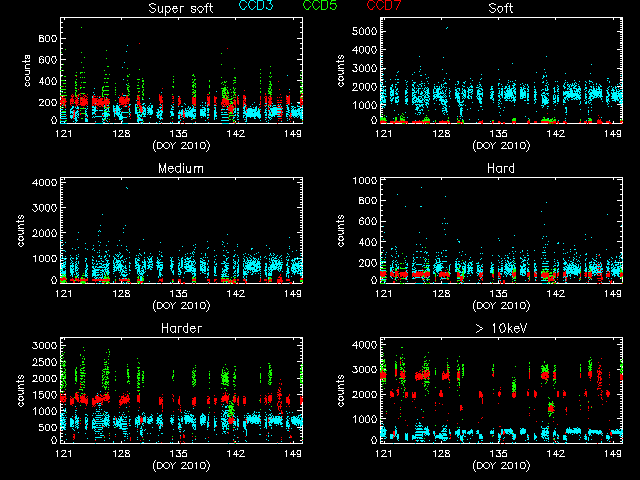Click the (DOY 2010) label under > 10keV plot
The width and height of the screenshot is (640, 480).
pos(502,465)
